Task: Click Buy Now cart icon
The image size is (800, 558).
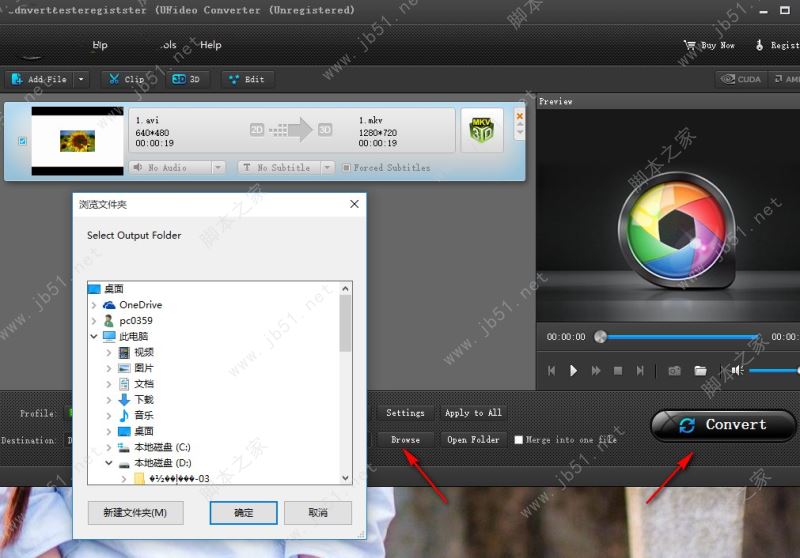Action: (x=690, y=45)
